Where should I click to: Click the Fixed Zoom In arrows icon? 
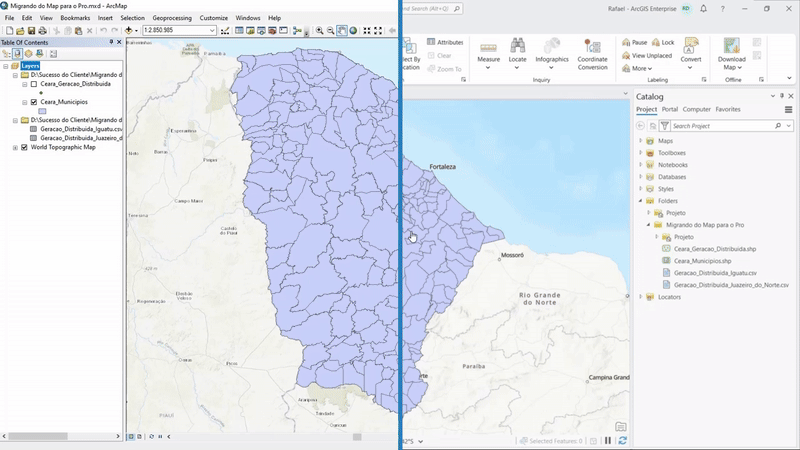click(x=367, y=31)
